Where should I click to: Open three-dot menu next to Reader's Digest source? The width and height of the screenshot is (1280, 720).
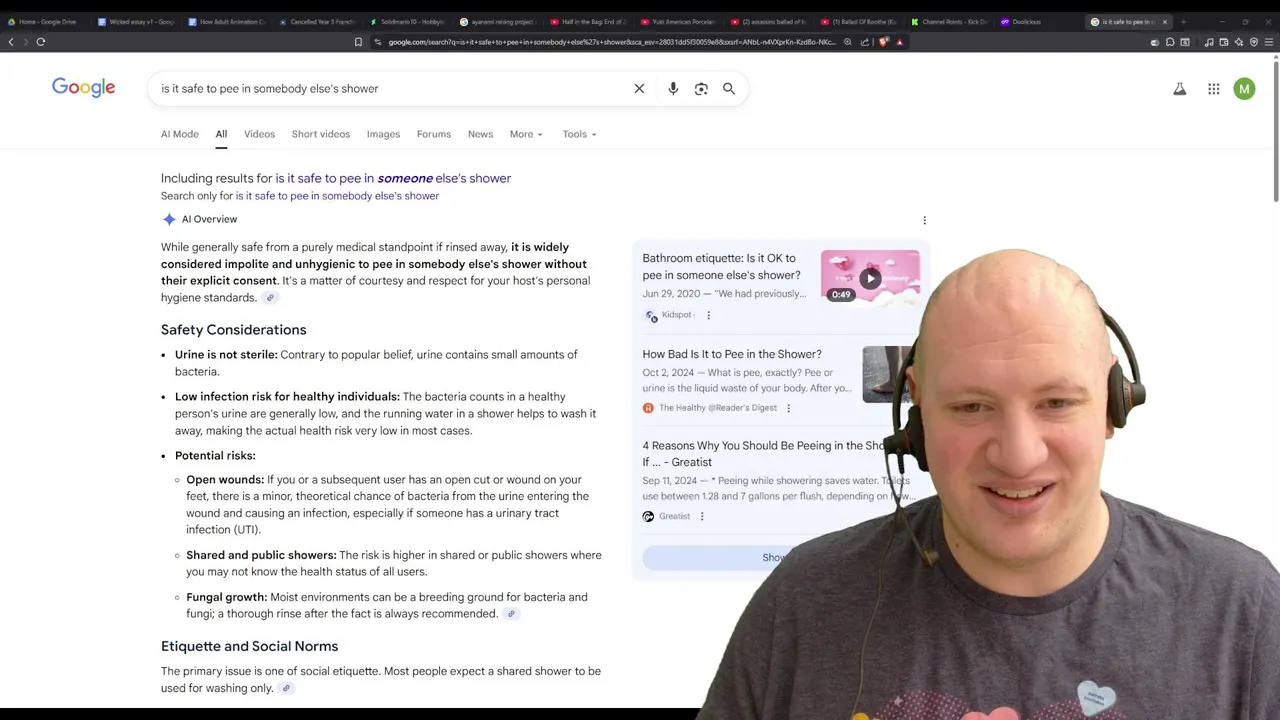(x=788, y=408)
